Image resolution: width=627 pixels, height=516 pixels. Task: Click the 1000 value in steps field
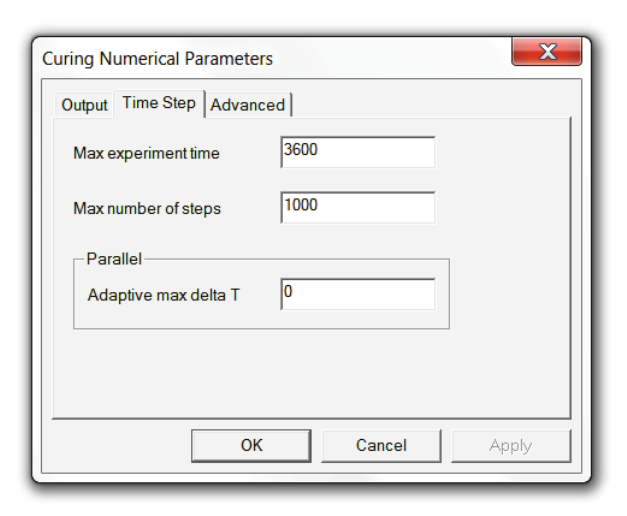pyautogui.click(x=301, y=205)
